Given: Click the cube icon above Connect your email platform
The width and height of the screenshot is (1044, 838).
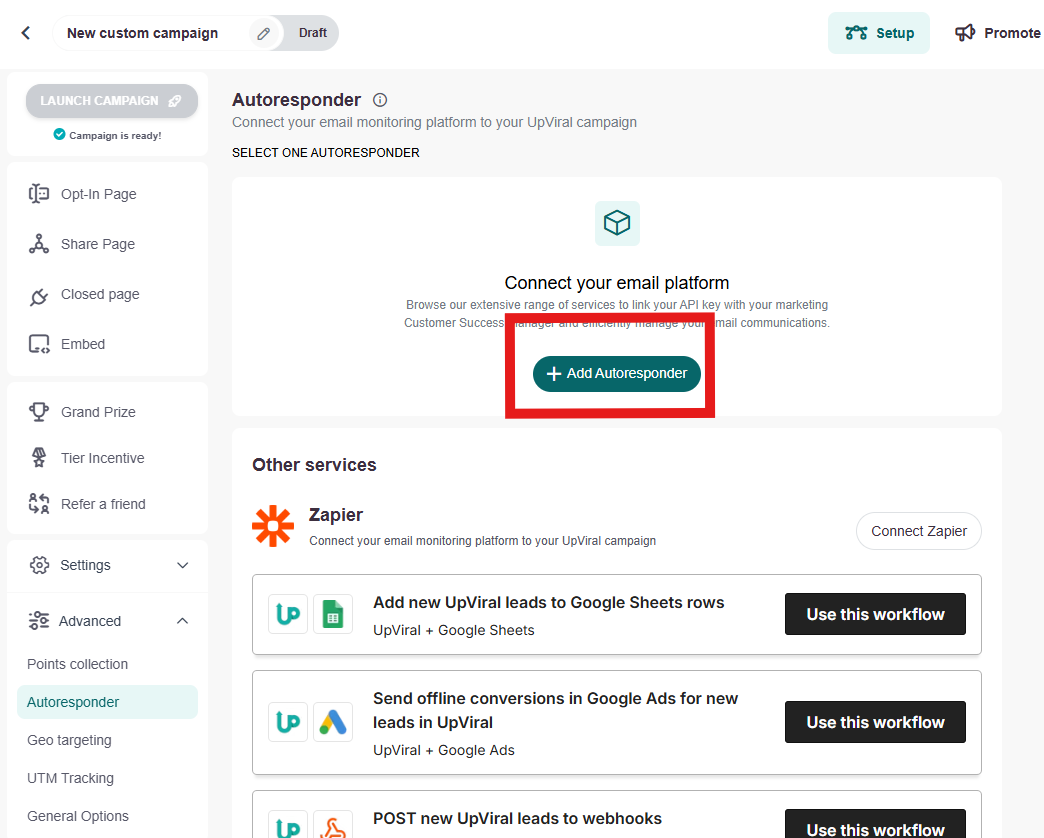Looking at the screenshot, I should coord(617,223).
